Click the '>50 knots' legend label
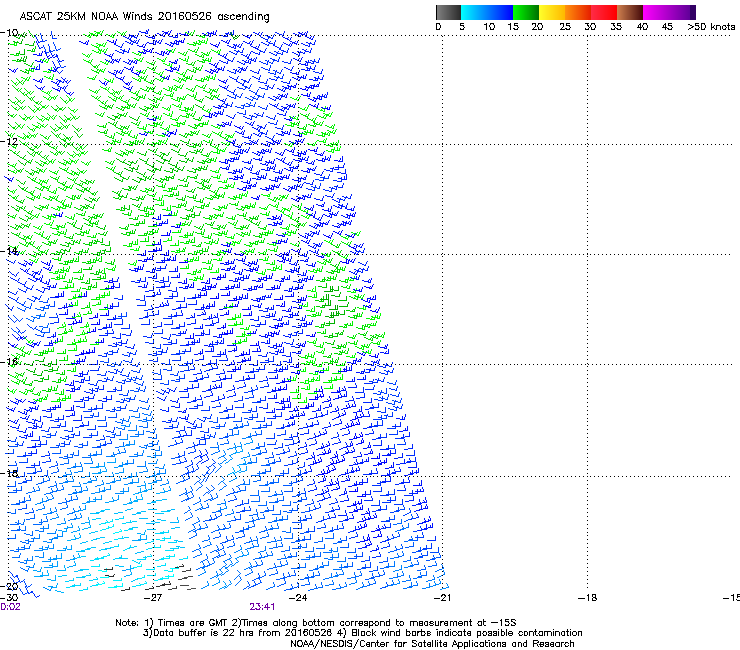The width and height of the screenshot is (740, 650). tap(711, 27)
